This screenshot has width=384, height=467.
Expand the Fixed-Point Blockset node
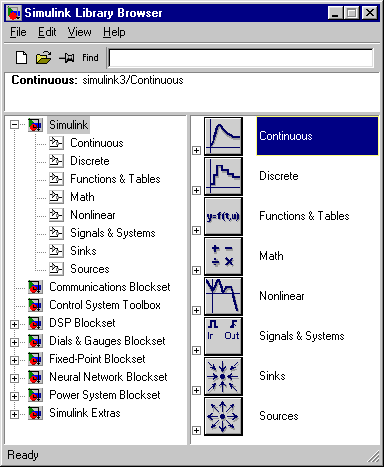pyautogui.click(x=14, y=360)
